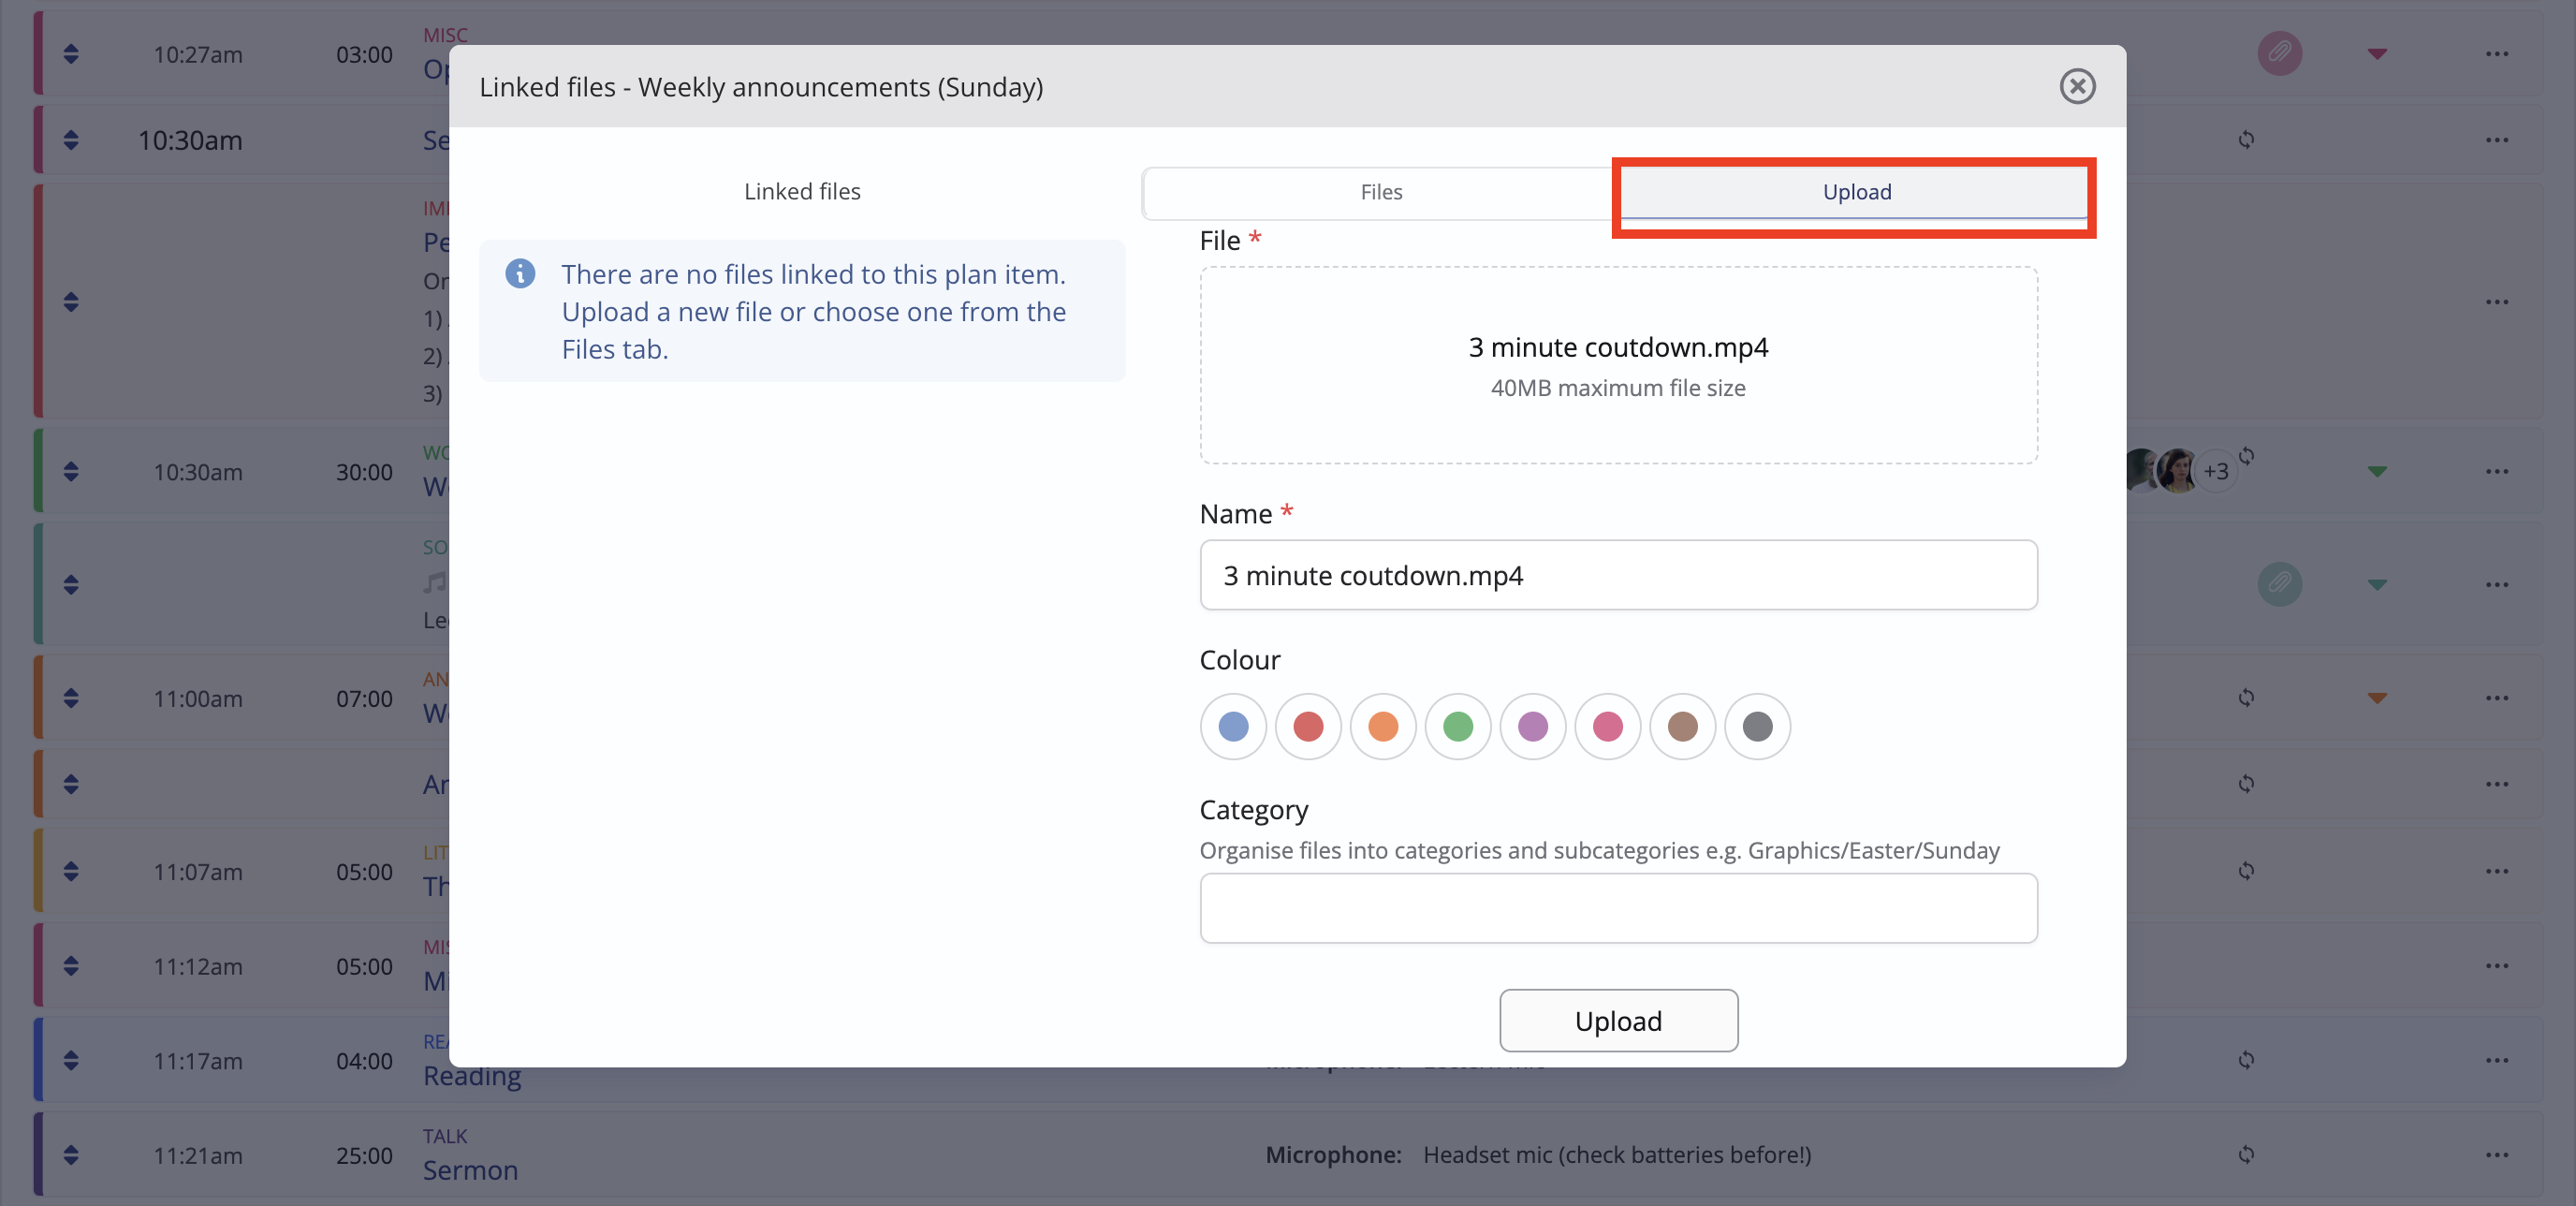Click the info icon in the no-files notice
2576x1206 pixels.
pos(520,273)
